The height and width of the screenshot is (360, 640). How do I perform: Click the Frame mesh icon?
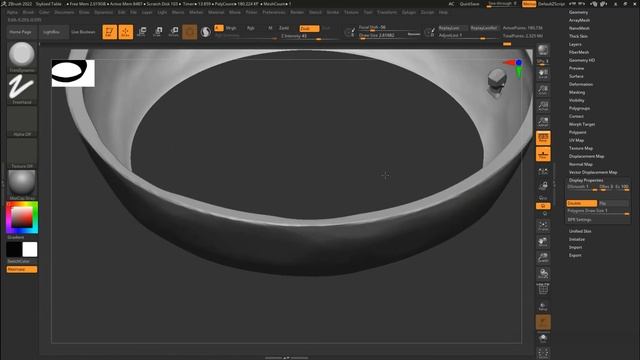pos(543,226)
